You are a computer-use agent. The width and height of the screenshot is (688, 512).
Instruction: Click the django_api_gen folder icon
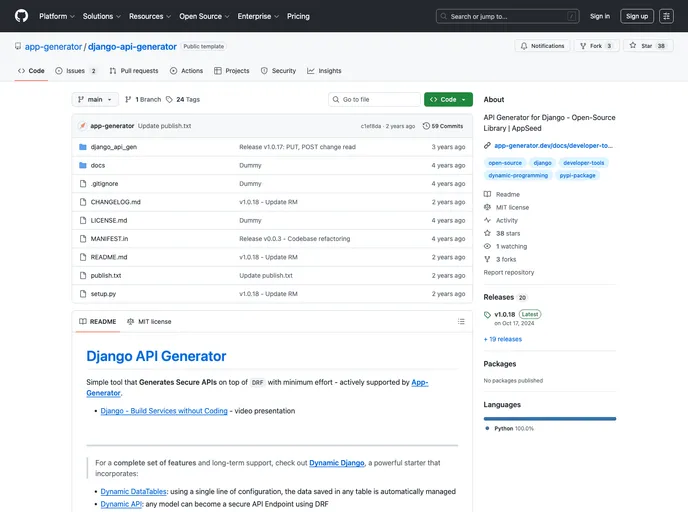82,147
